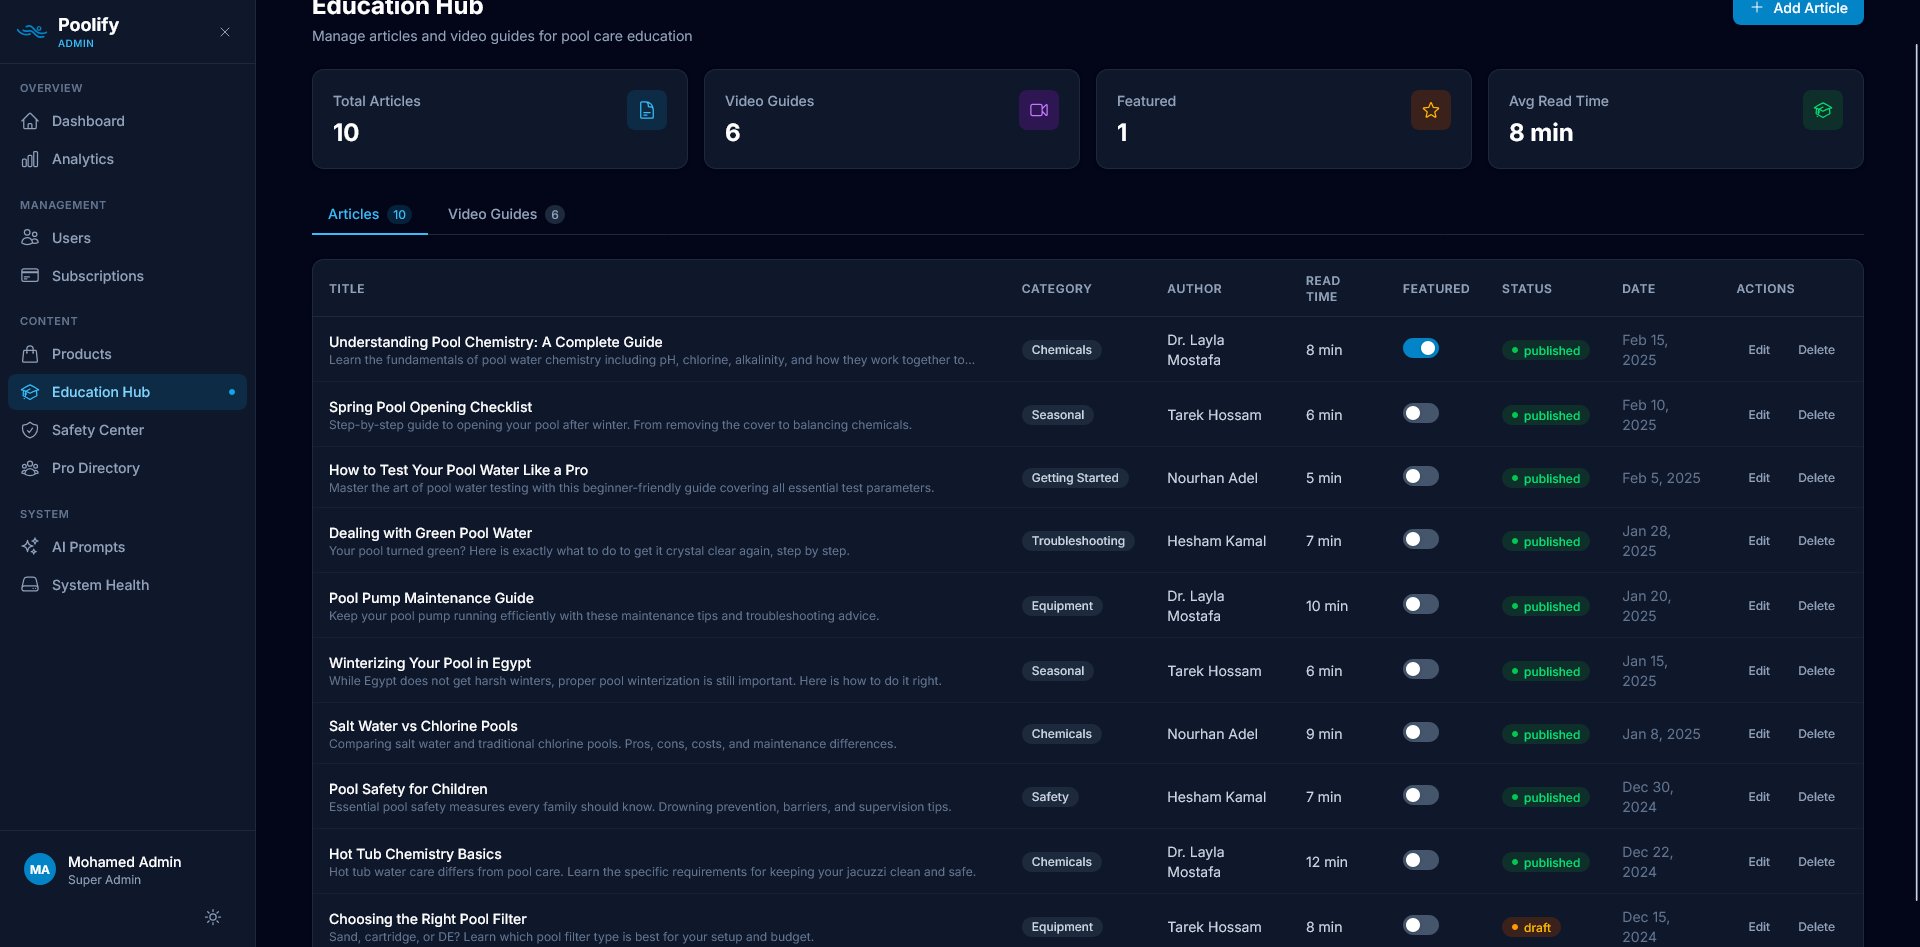Click the Education Hub graduation cap icon
Viewport: 1920px width, 947px height.
[x=30, y=392]
